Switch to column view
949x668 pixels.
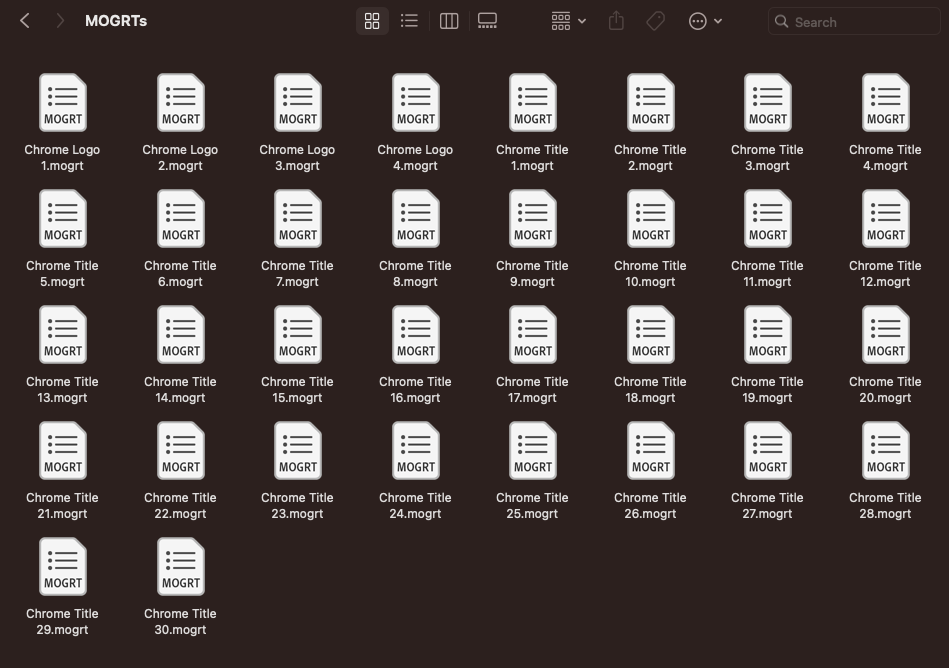point(449,21)
